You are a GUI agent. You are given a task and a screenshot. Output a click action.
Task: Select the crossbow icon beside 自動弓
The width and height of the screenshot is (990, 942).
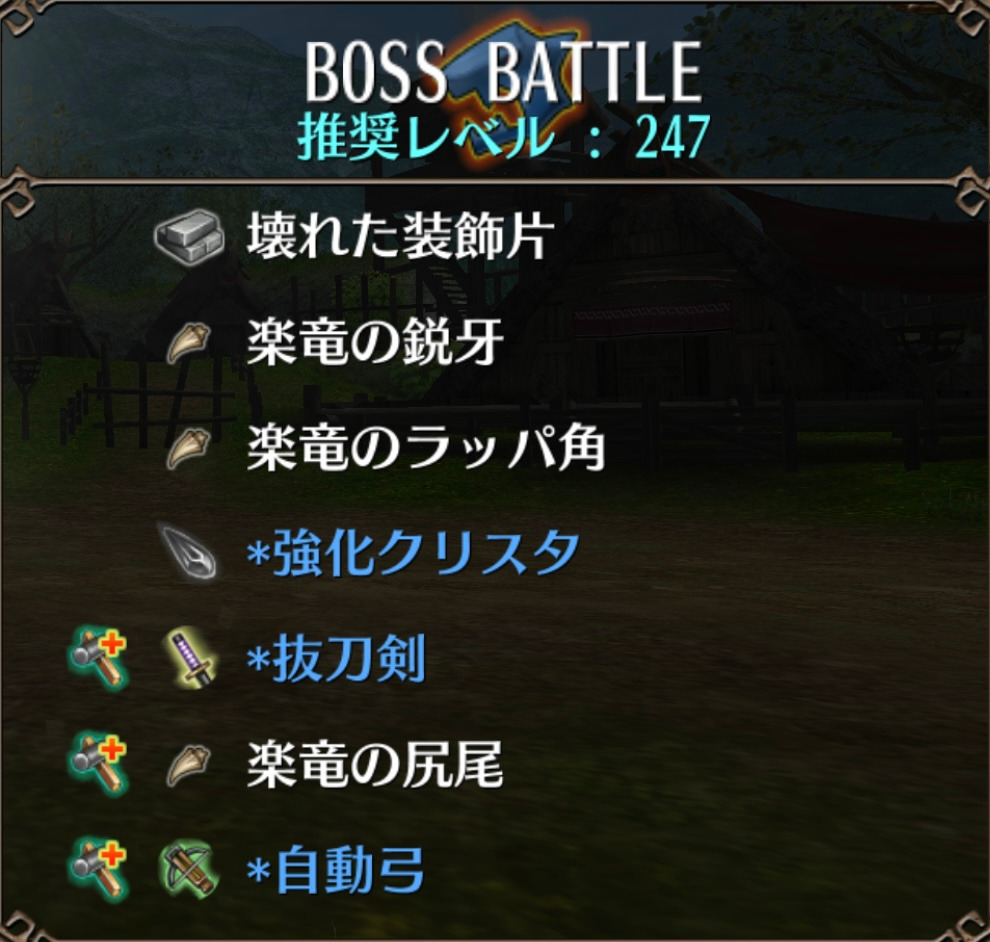tap(188, 871)
